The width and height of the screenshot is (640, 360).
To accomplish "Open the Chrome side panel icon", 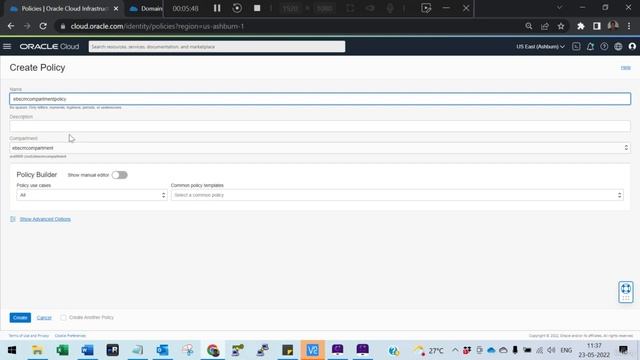I will point(597,26).
